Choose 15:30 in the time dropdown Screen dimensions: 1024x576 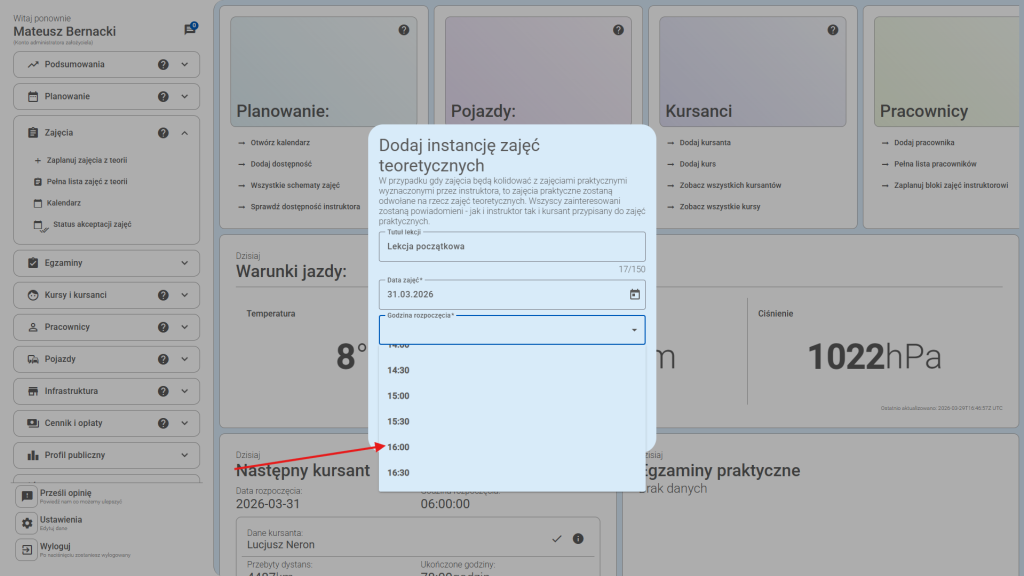coord(399,421)
